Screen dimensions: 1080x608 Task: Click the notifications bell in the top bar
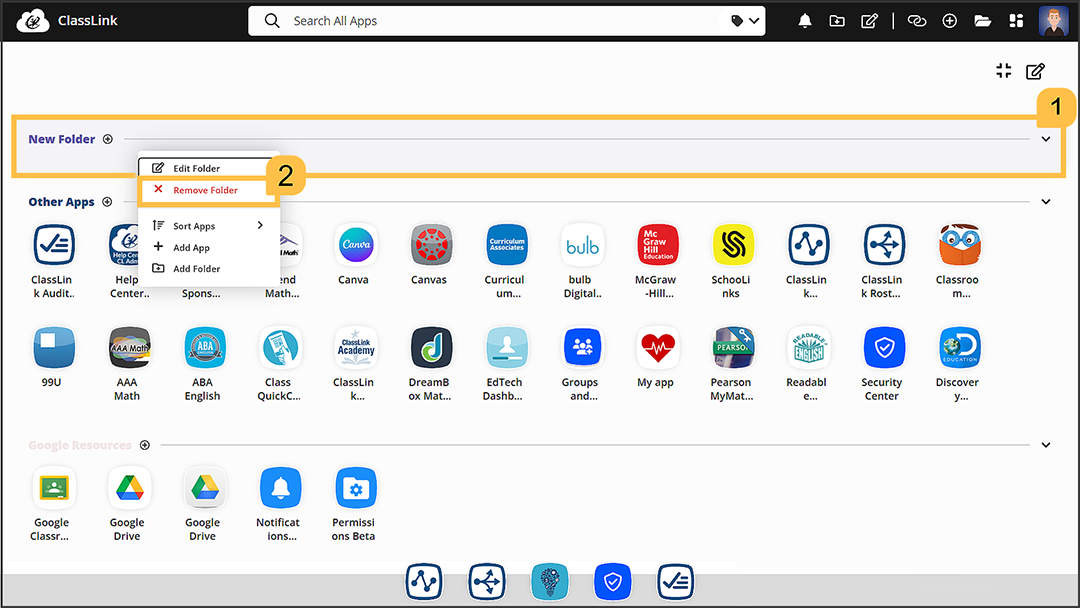(x=804, y=20)
